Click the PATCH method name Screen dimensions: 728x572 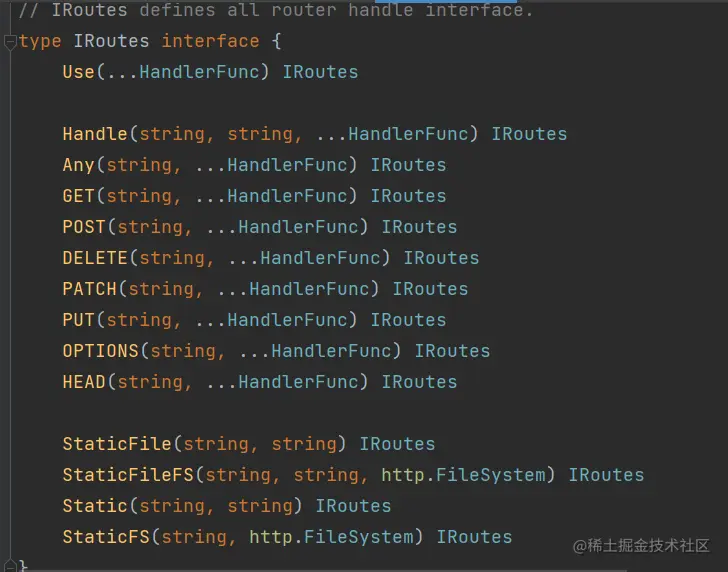(x=90, y=289)
